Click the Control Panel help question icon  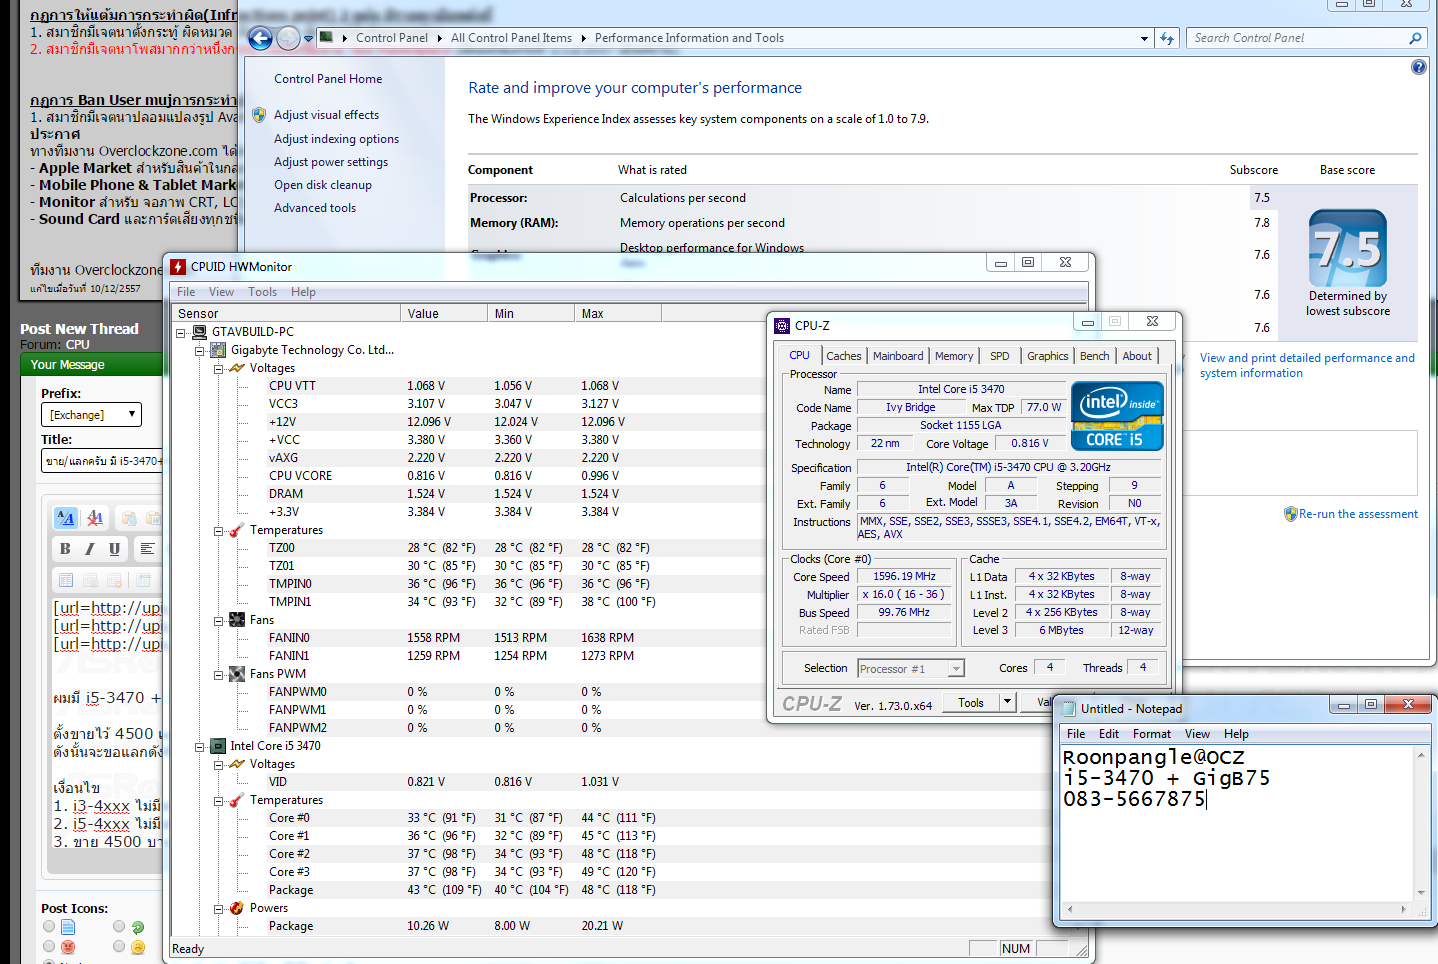pyautogui.click(x=1418, y=67)
